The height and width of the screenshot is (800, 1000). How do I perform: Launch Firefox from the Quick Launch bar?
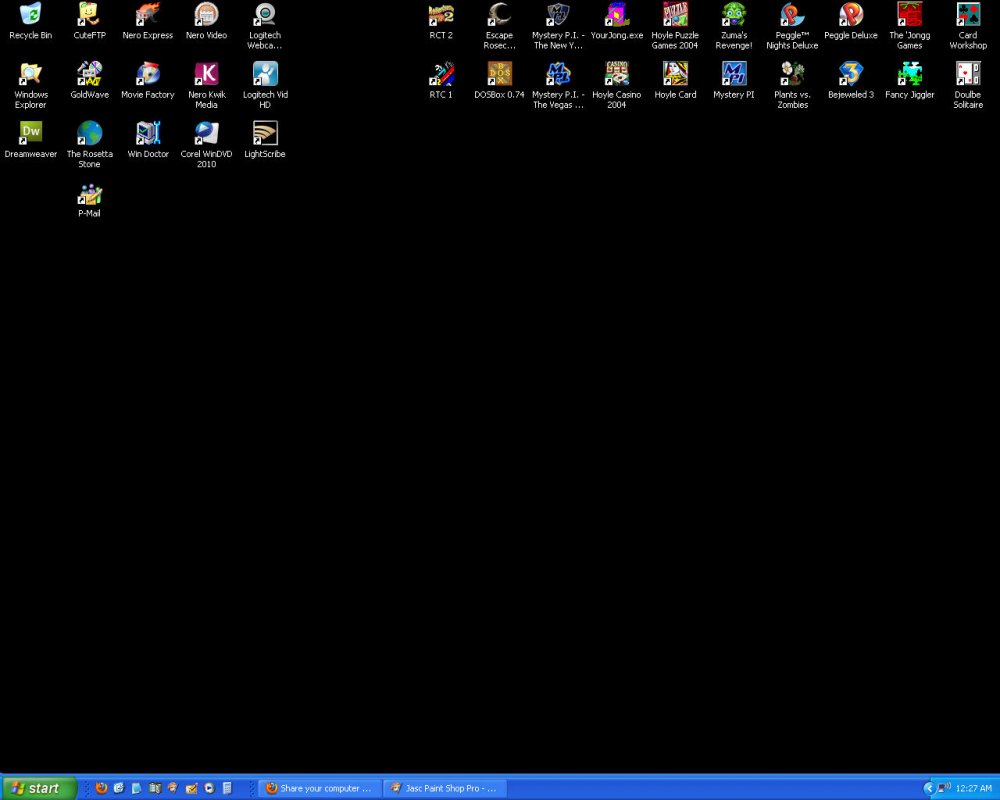click(101, 788)
